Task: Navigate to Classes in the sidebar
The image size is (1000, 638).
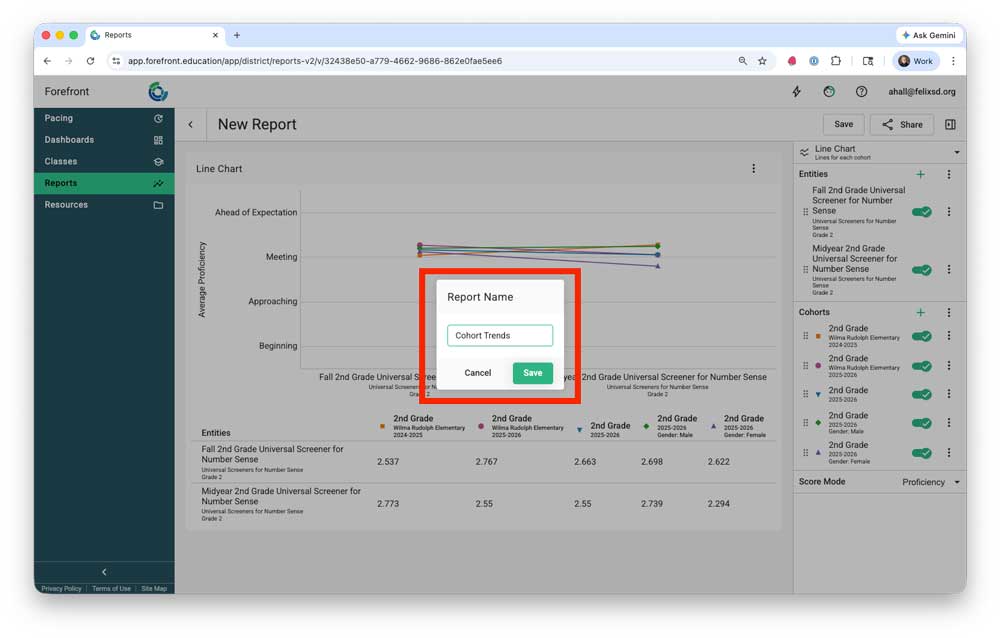Action: (x=61, y=161)
